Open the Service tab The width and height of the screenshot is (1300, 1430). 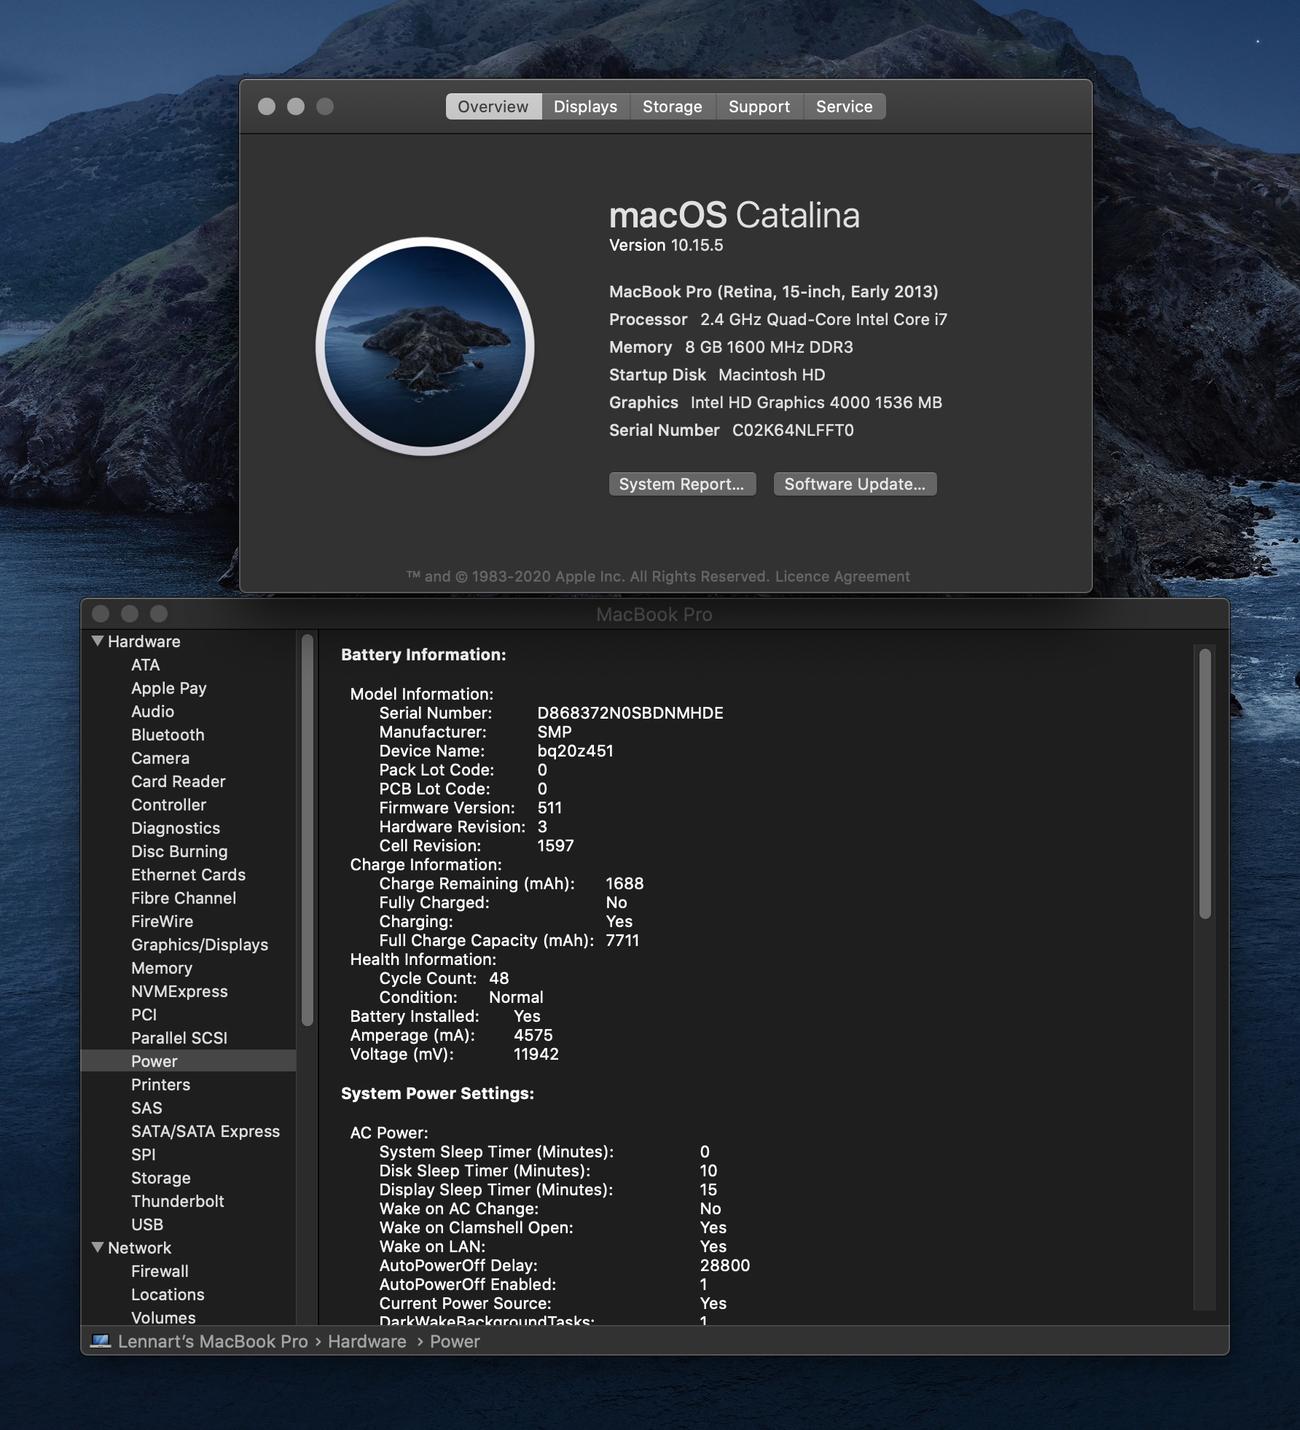tap(844, 107)
